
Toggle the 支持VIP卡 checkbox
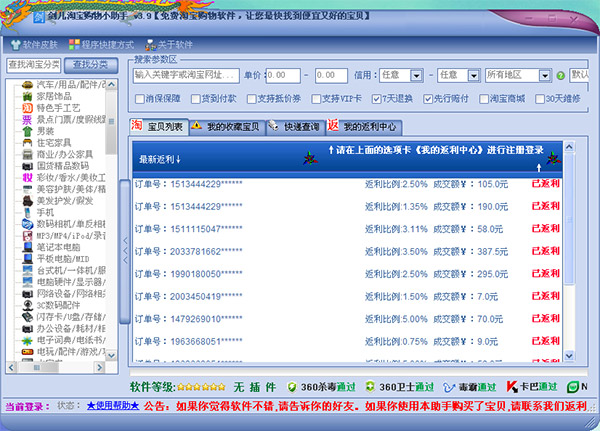(x=316, y=99)
